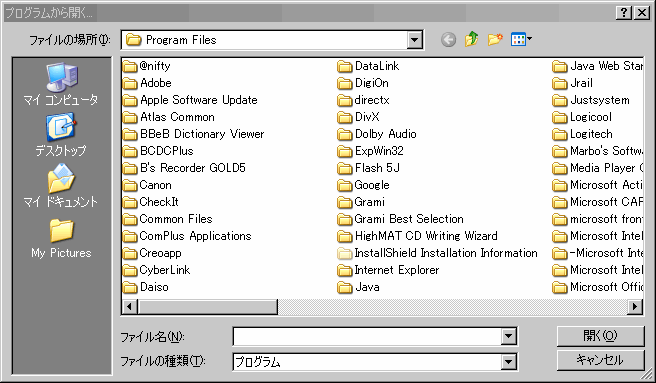Select the directx folder
The width and height of the screenshot is (656, 383).
point(364,100)
